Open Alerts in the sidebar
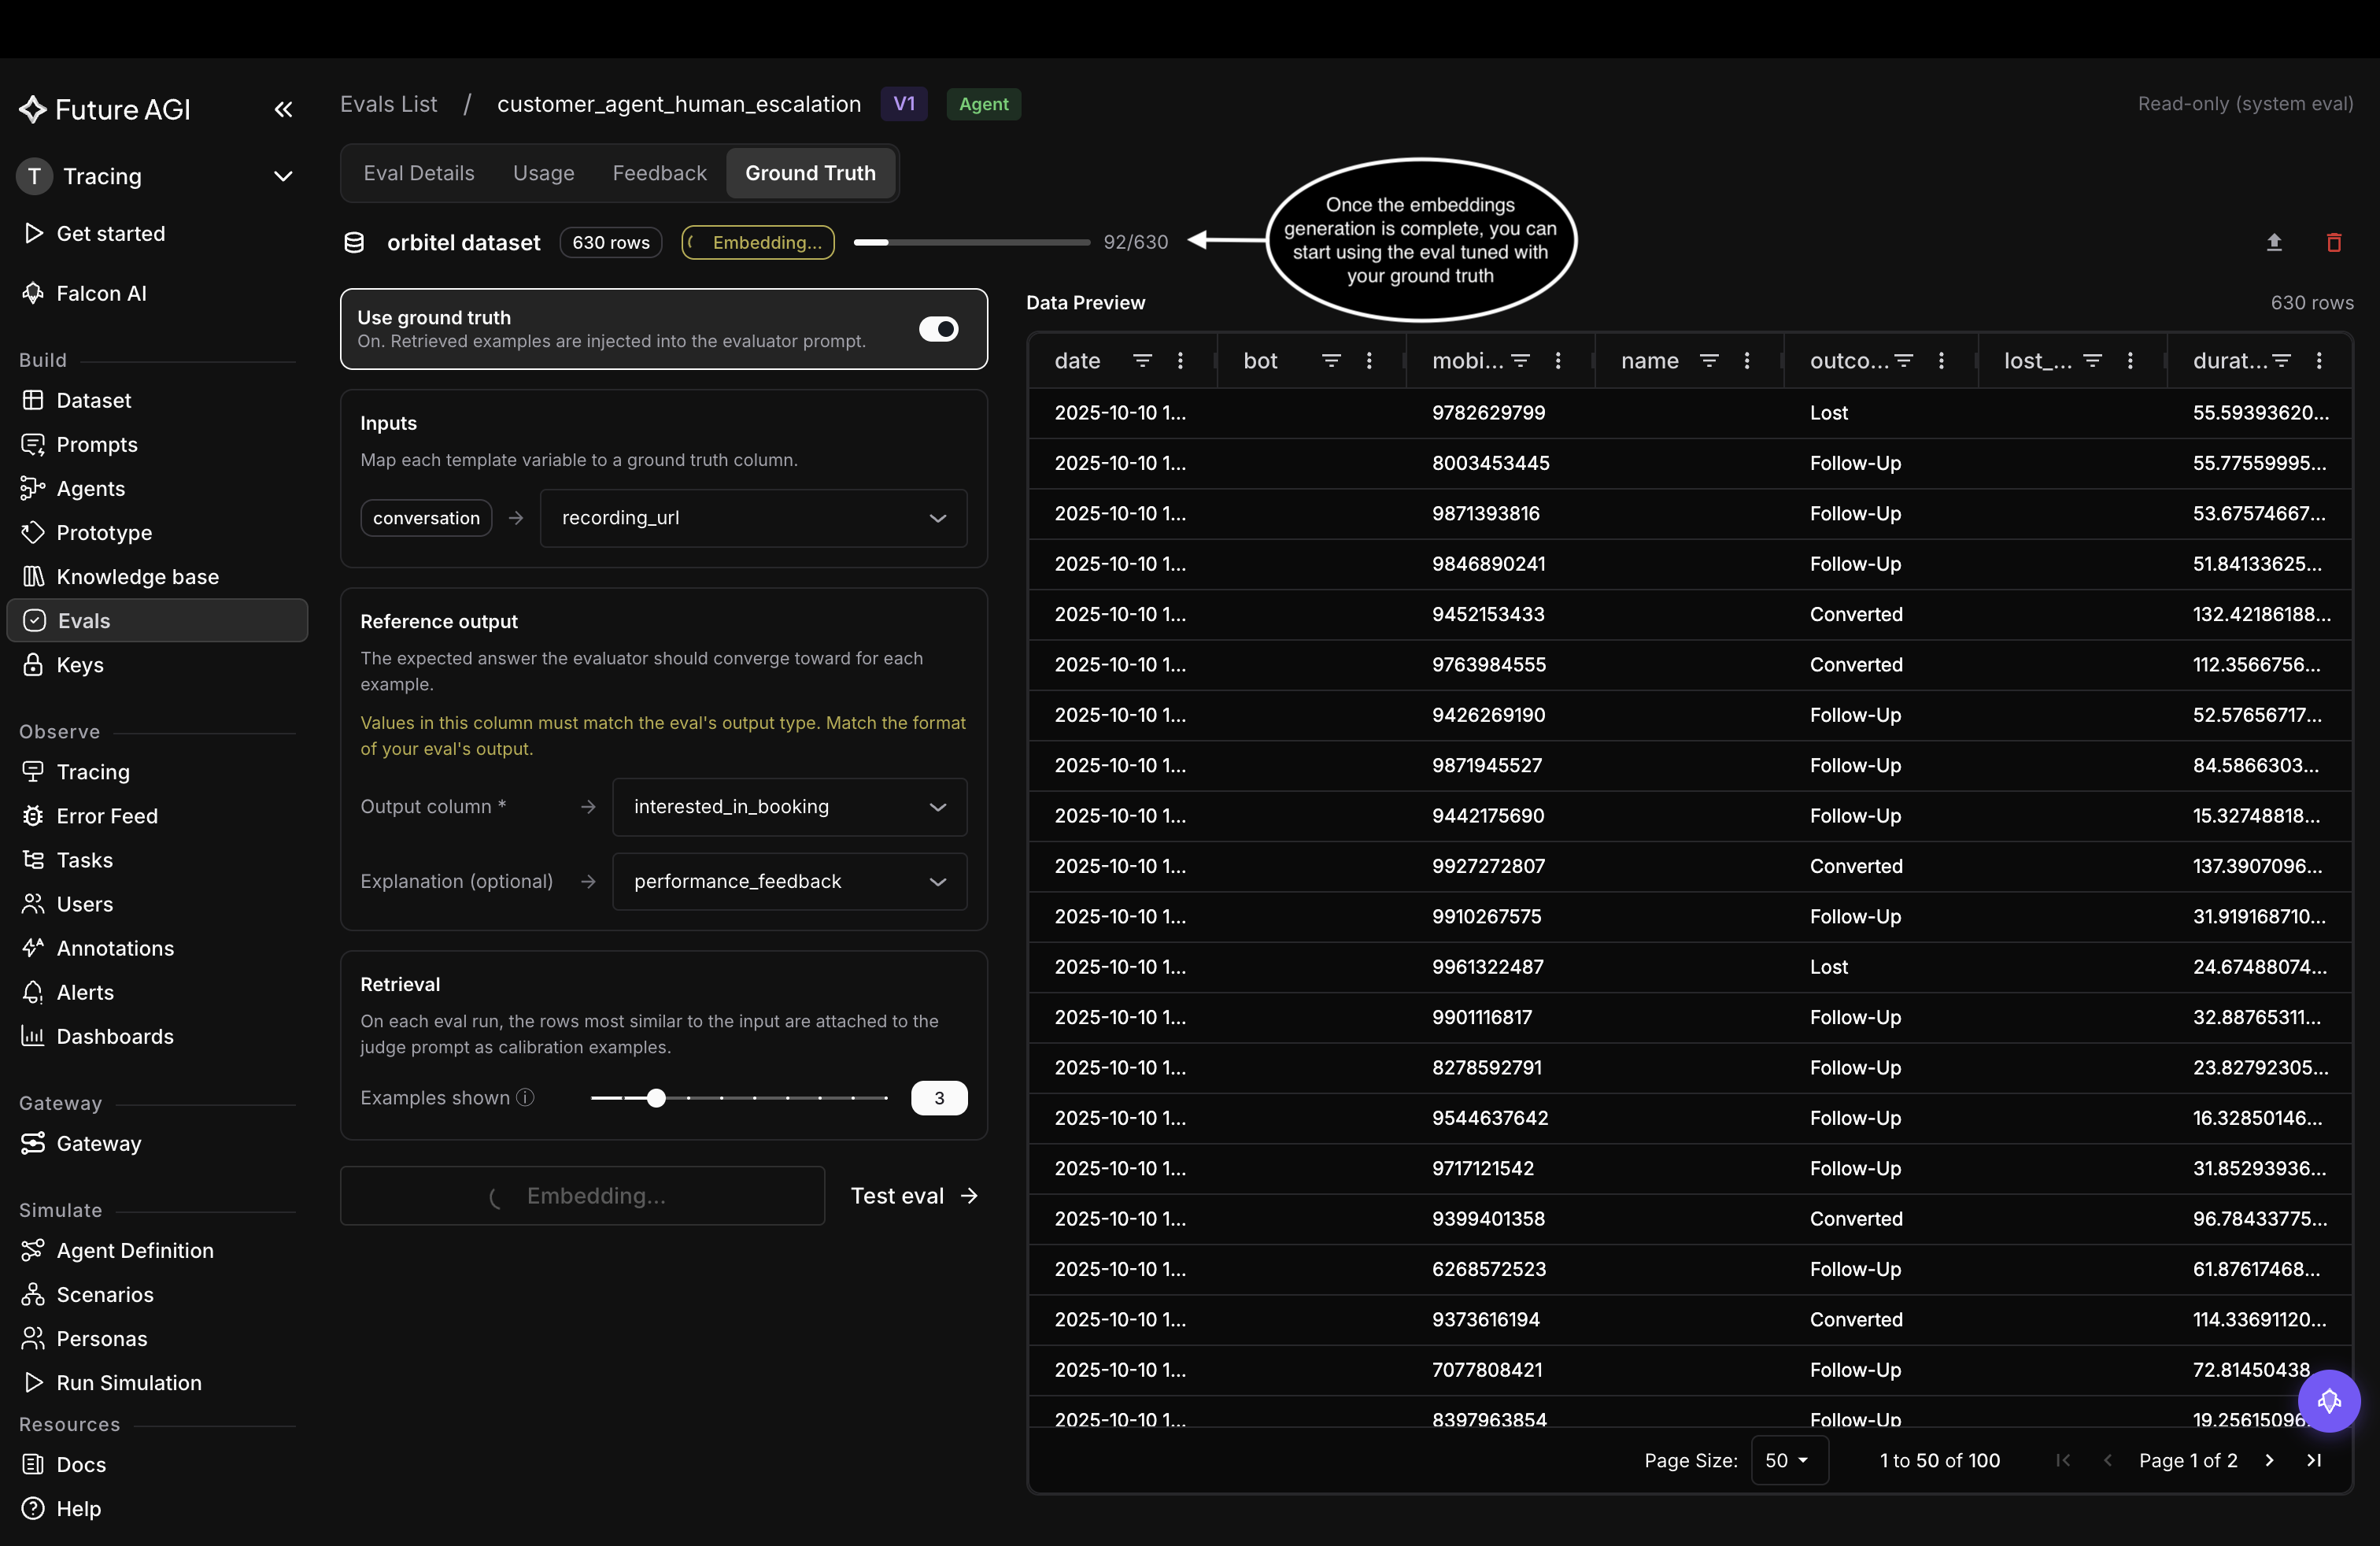 coord(157,992)
